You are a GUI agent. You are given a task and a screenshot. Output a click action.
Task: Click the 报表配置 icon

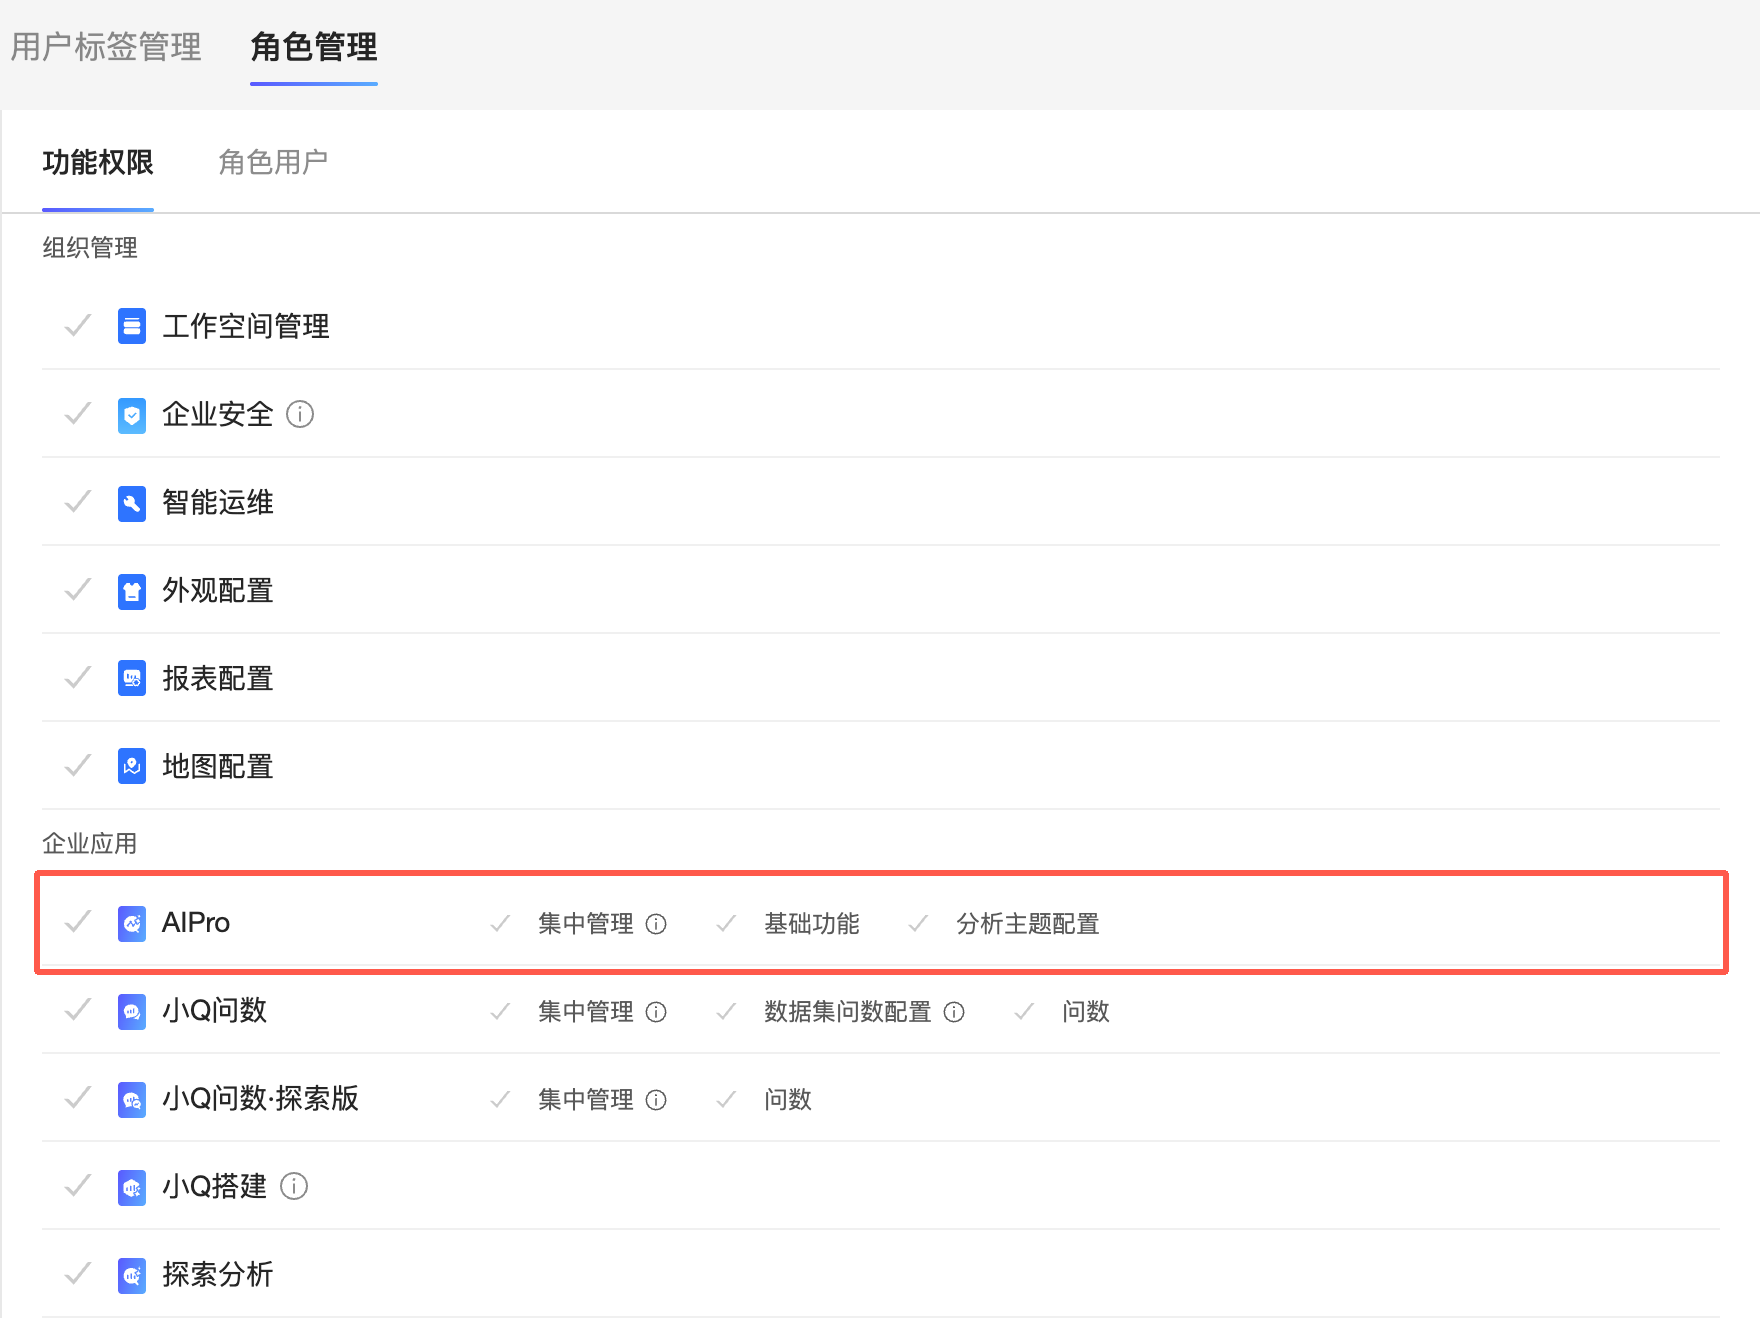click(132, 678)
